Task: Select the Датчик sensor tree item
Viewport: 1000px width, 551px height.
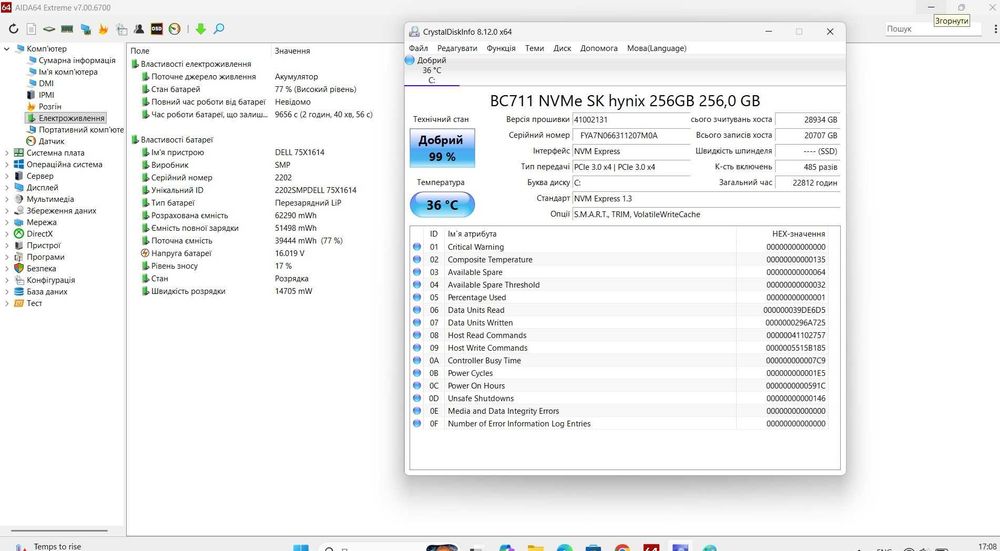Action: coord(51,141)
